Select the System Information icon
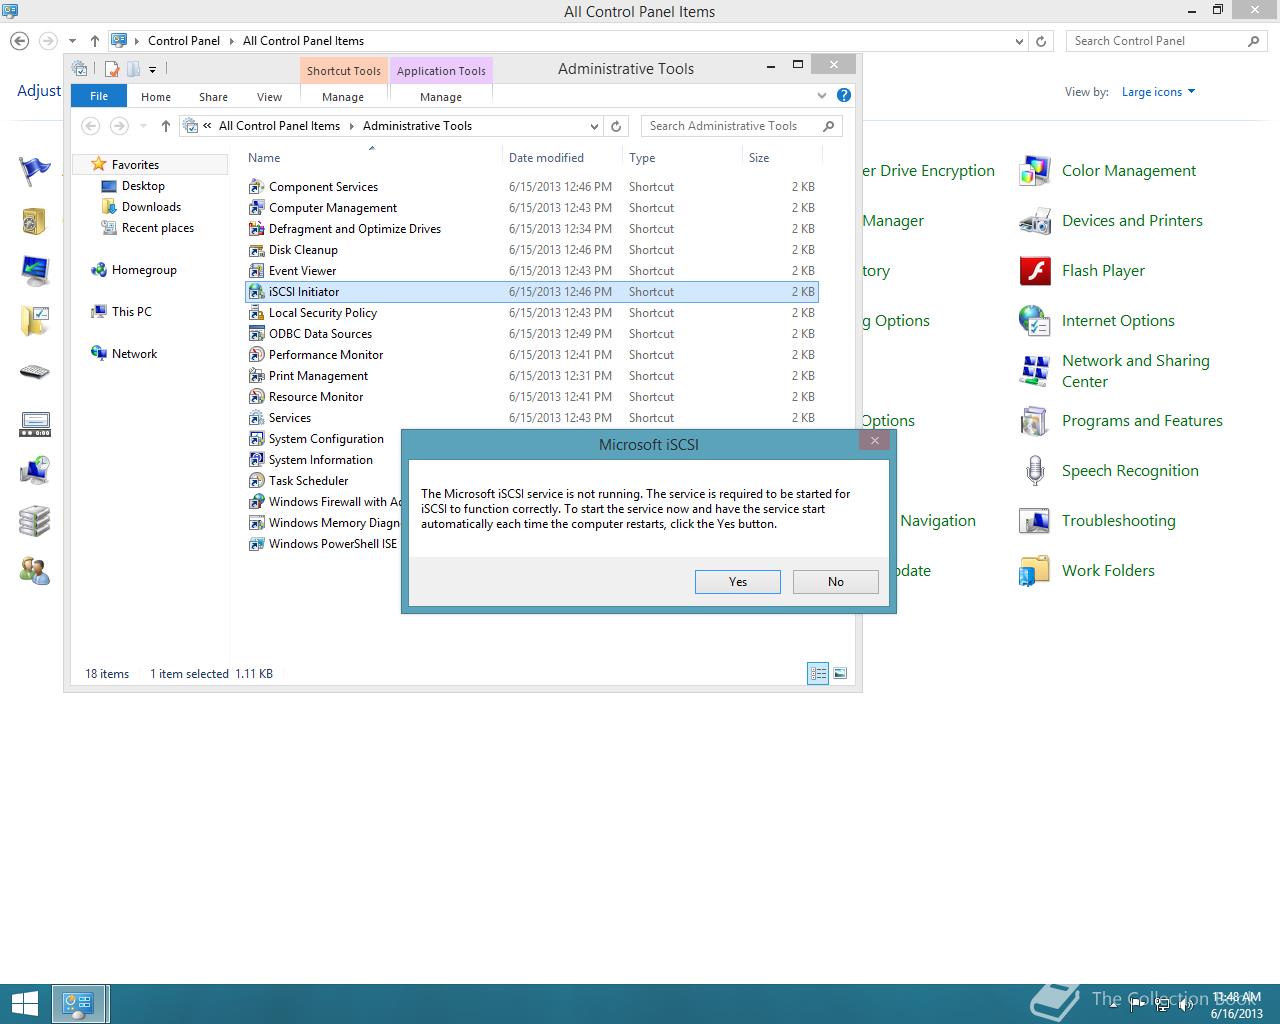Image resolution: width=1280 pixels, height=1024 pixels. (256, 460)
